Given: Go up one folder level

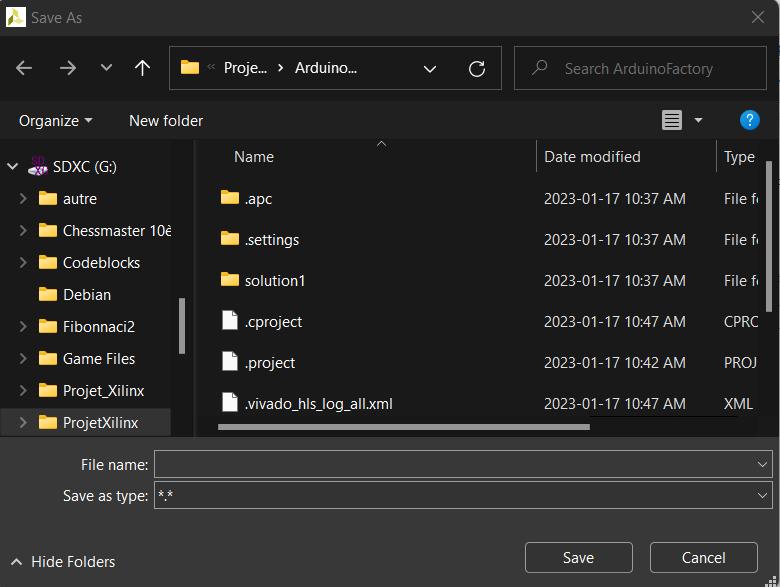Looking at the screenshot, I should [142, 68].
